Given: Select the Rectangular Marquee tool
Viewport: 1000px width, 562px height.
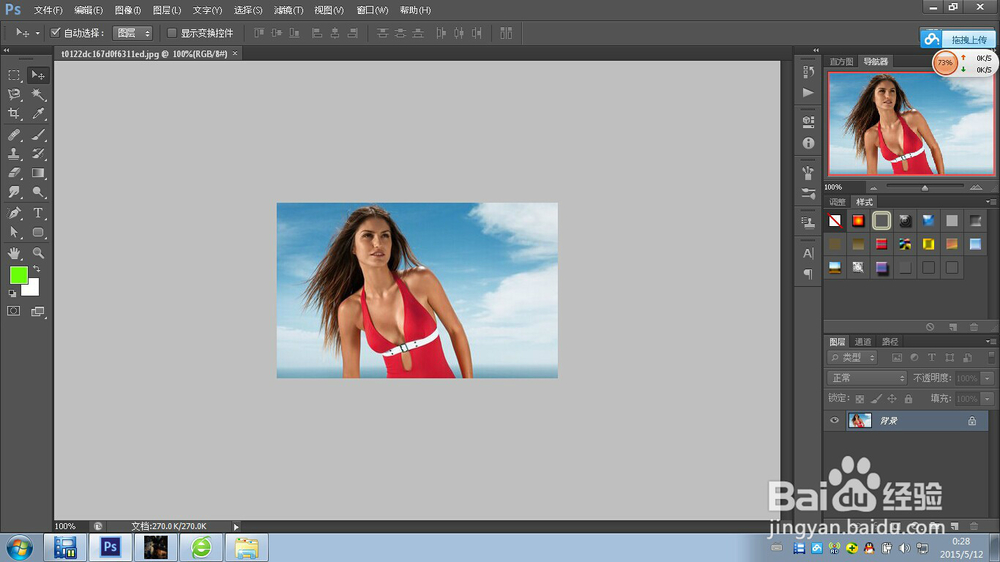Looking at the screenshot, I should (14, 75).
